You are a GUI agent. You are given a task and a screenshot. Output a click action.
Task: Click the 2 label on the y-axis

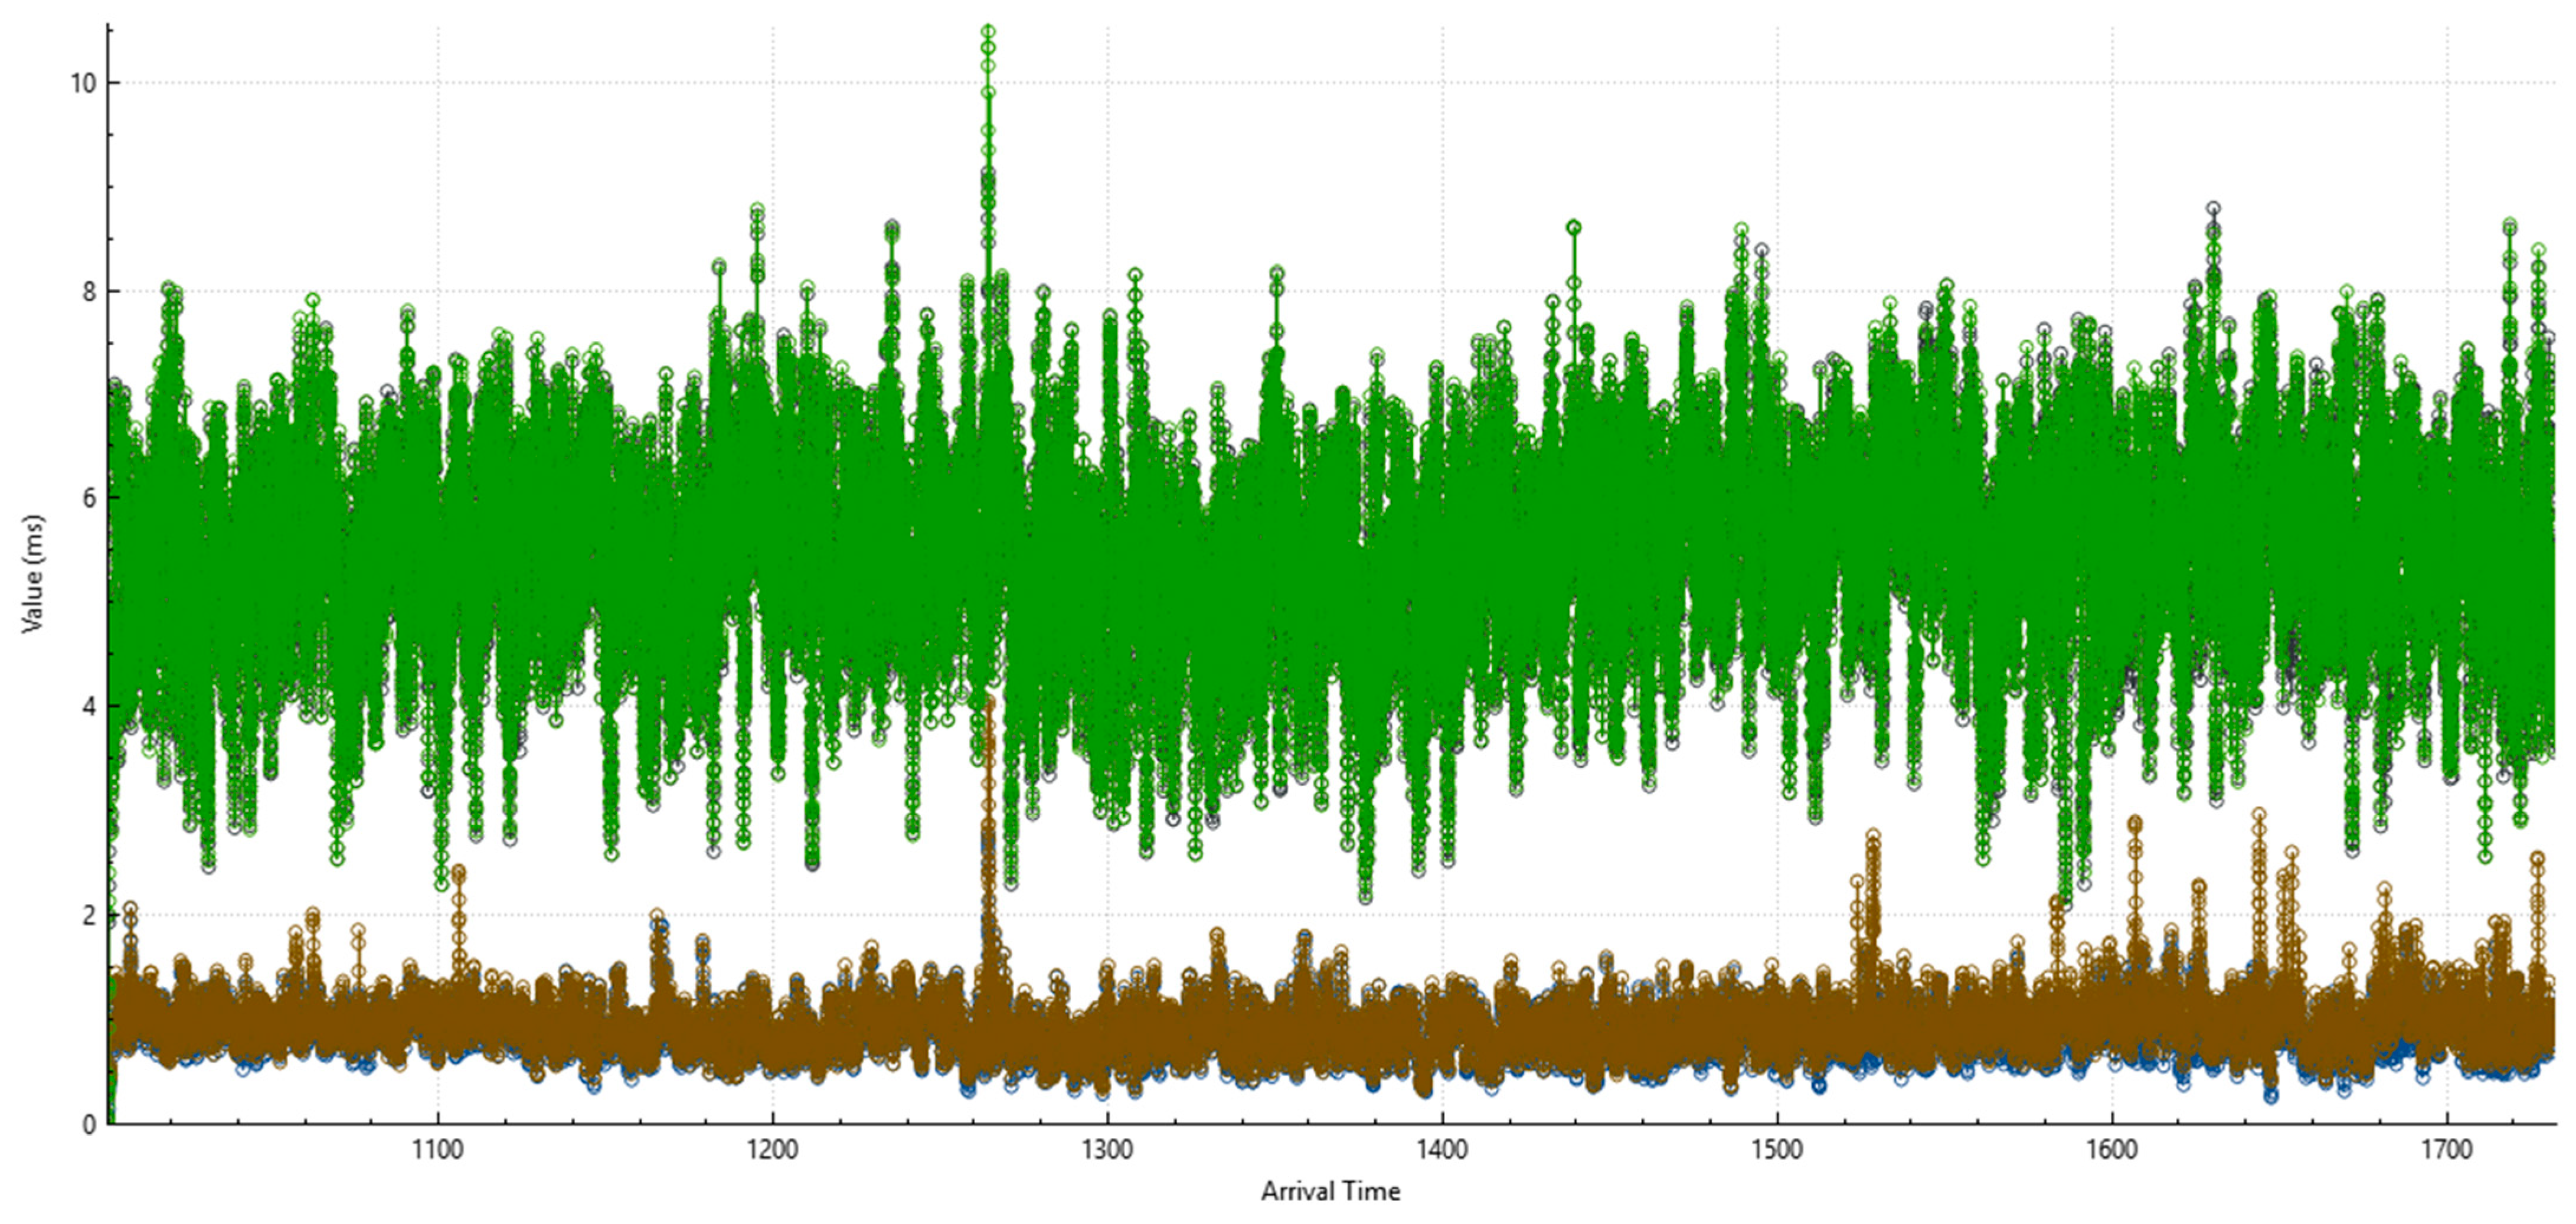pyautogui.click(x=89, y=915)
